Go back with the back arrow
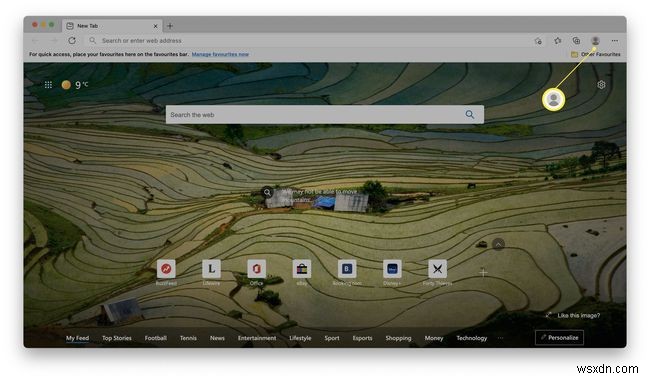650x379 pixels. click(x=36, y=40)
